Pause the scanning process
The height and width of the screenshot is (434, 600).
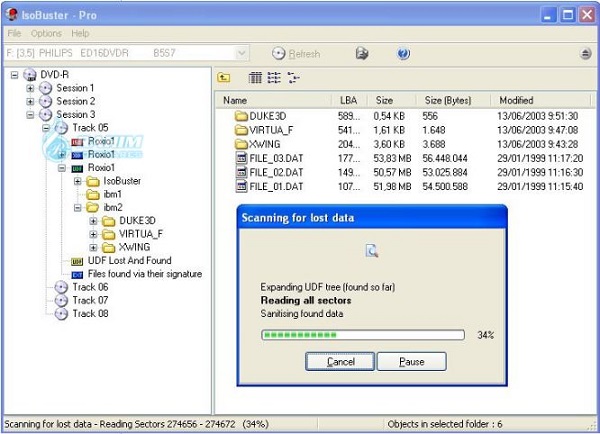tap(411, 361)
